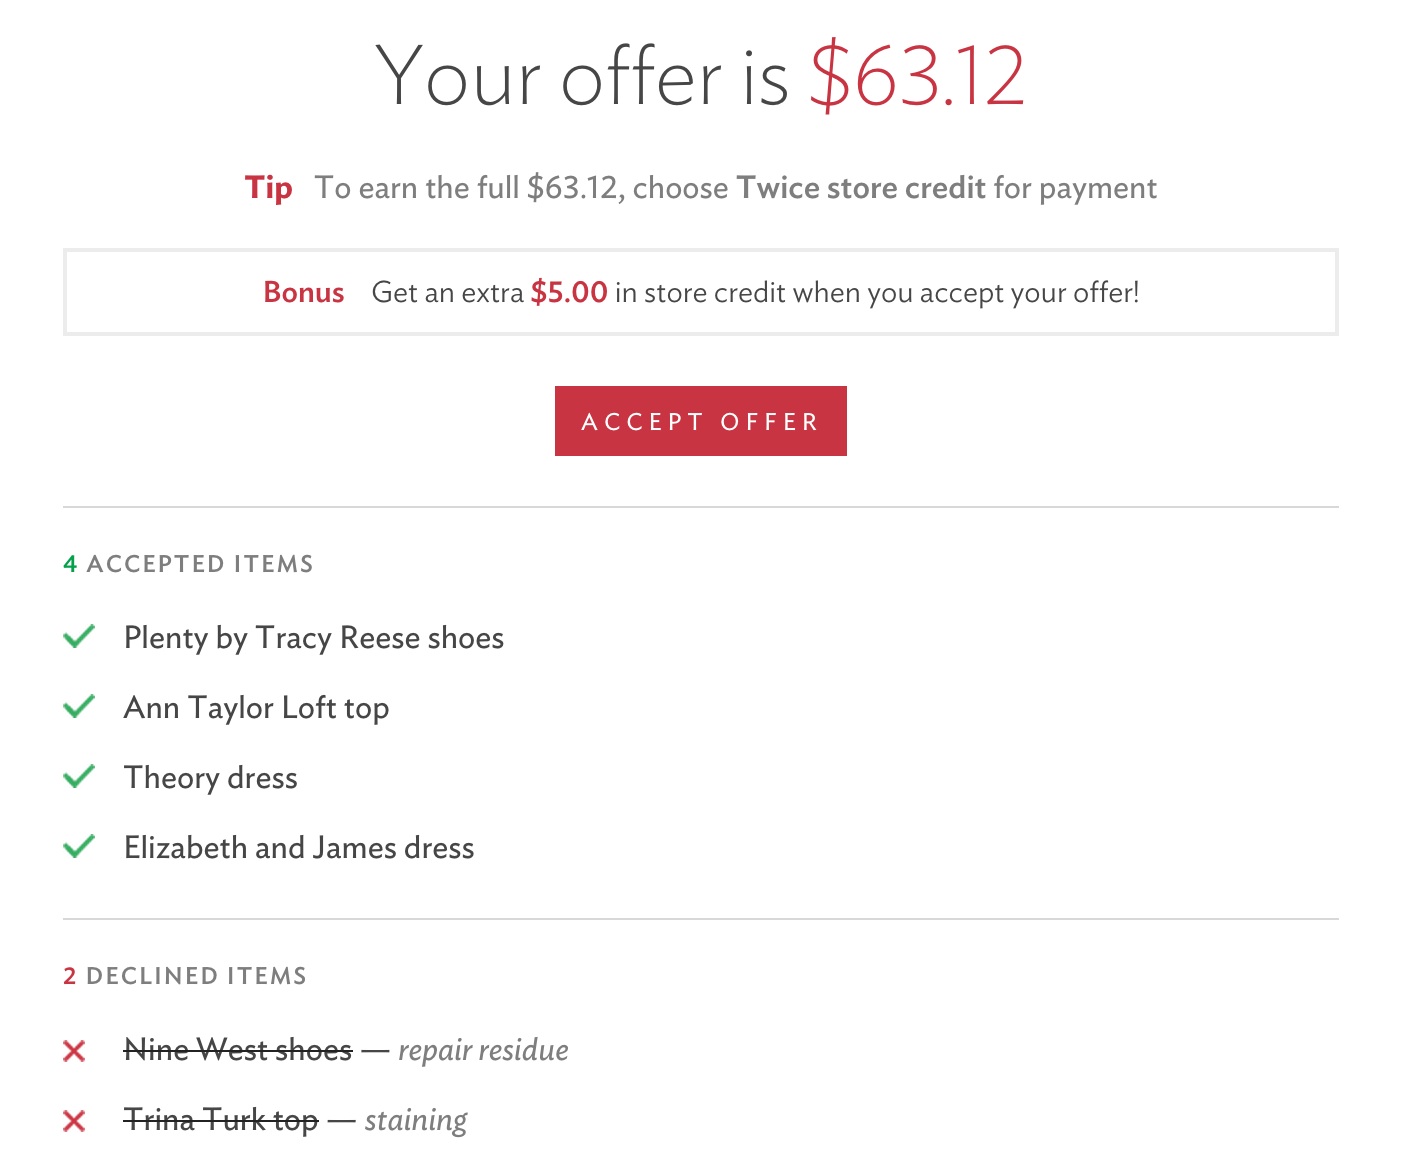Click the red $63.12 offer amount in heading

click(917, 76)
